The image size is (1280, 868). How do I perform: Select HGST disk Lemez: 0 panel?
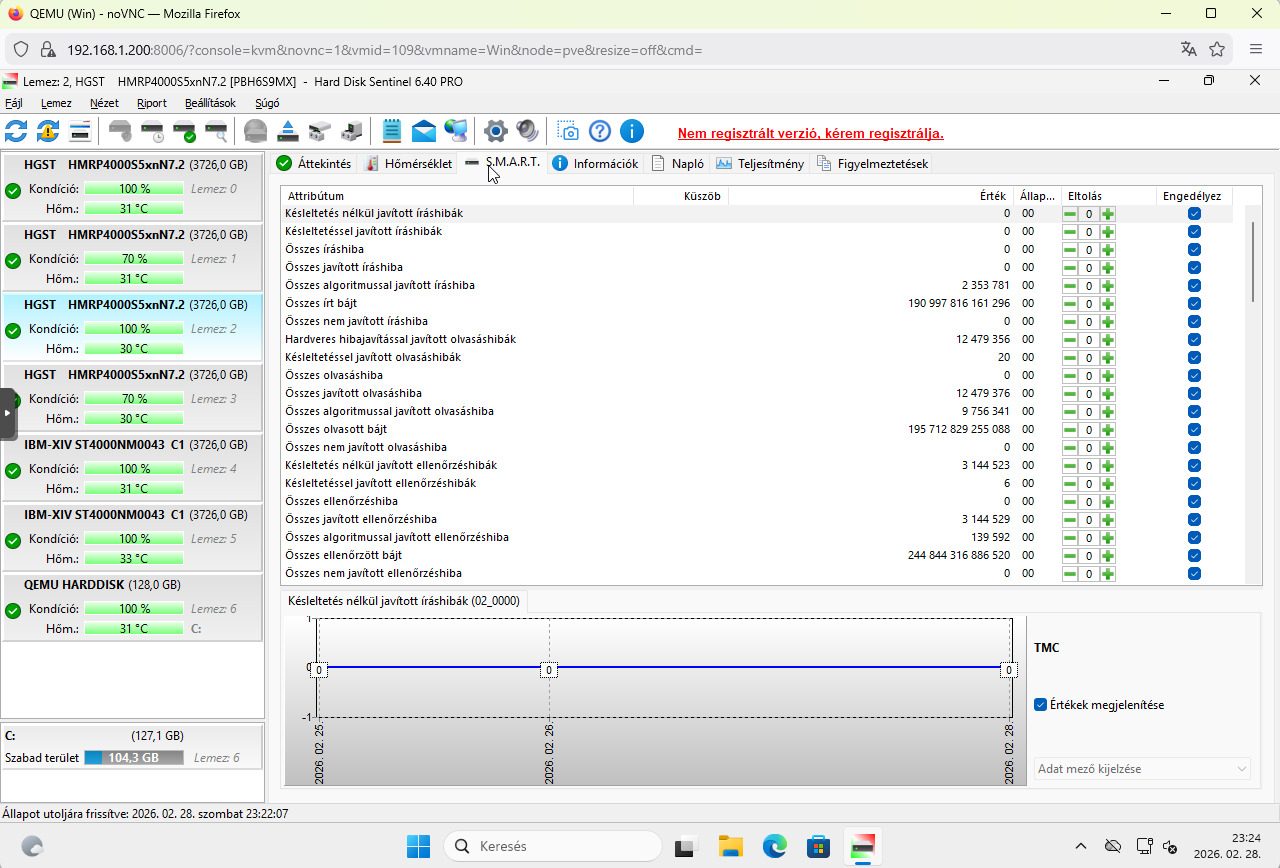click(x=132, y=187)
